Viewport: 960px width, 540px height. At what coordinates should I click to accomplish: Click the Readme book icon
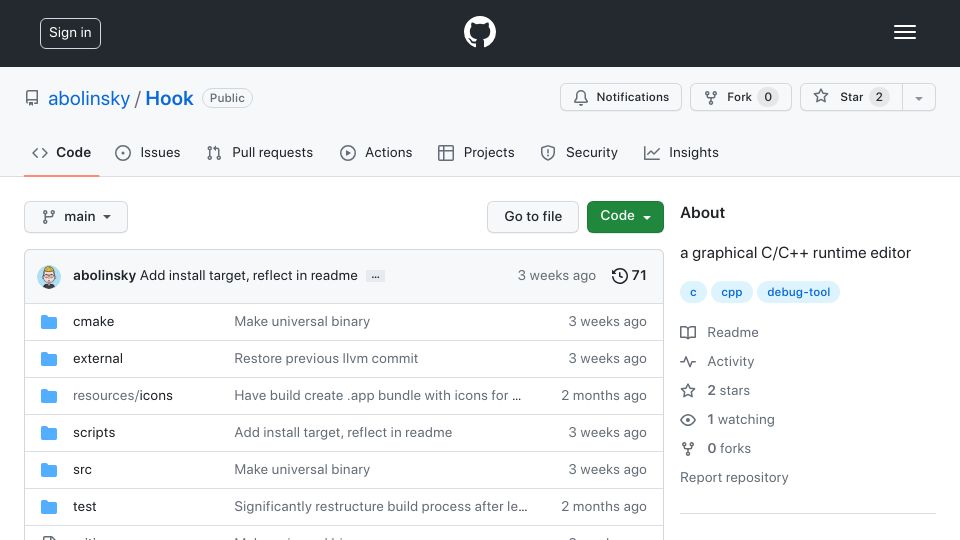point(688,332)
